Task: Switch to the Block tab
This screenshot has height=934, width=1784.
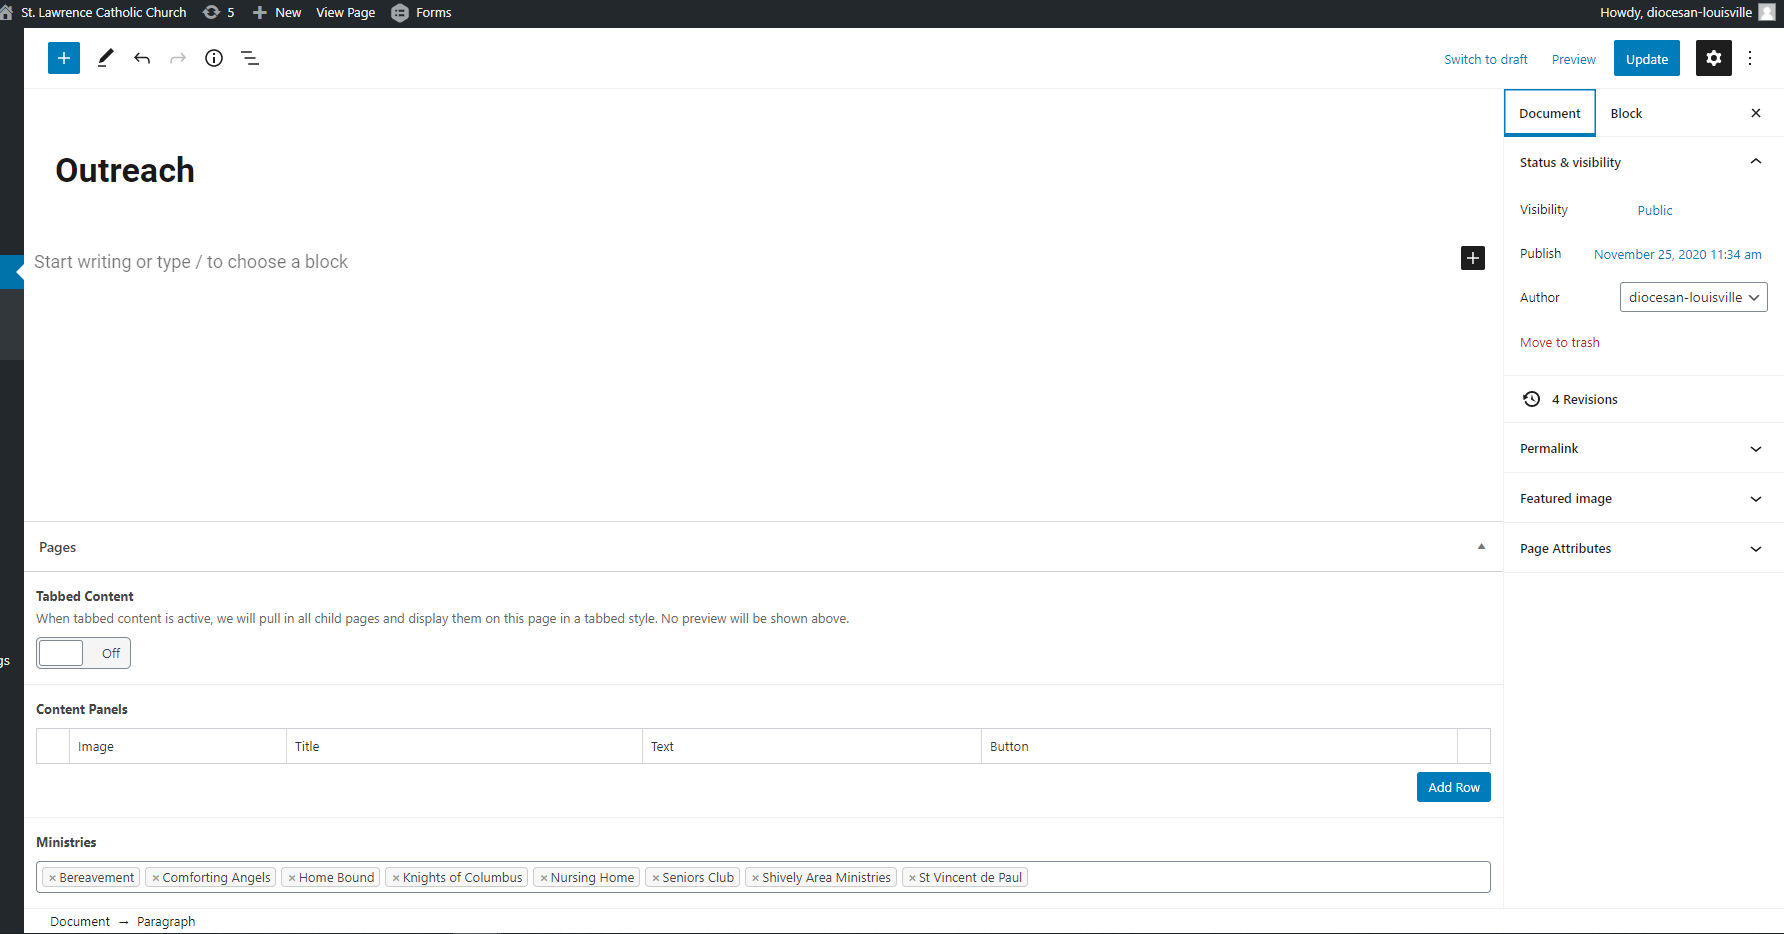Action: [x=1626, y=113]
